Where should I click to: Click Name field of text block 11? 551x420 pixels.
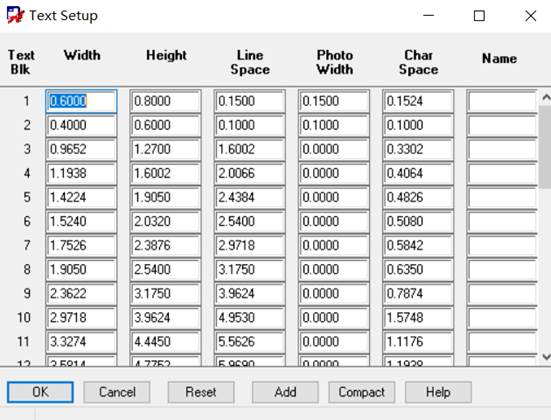point(502,342)
